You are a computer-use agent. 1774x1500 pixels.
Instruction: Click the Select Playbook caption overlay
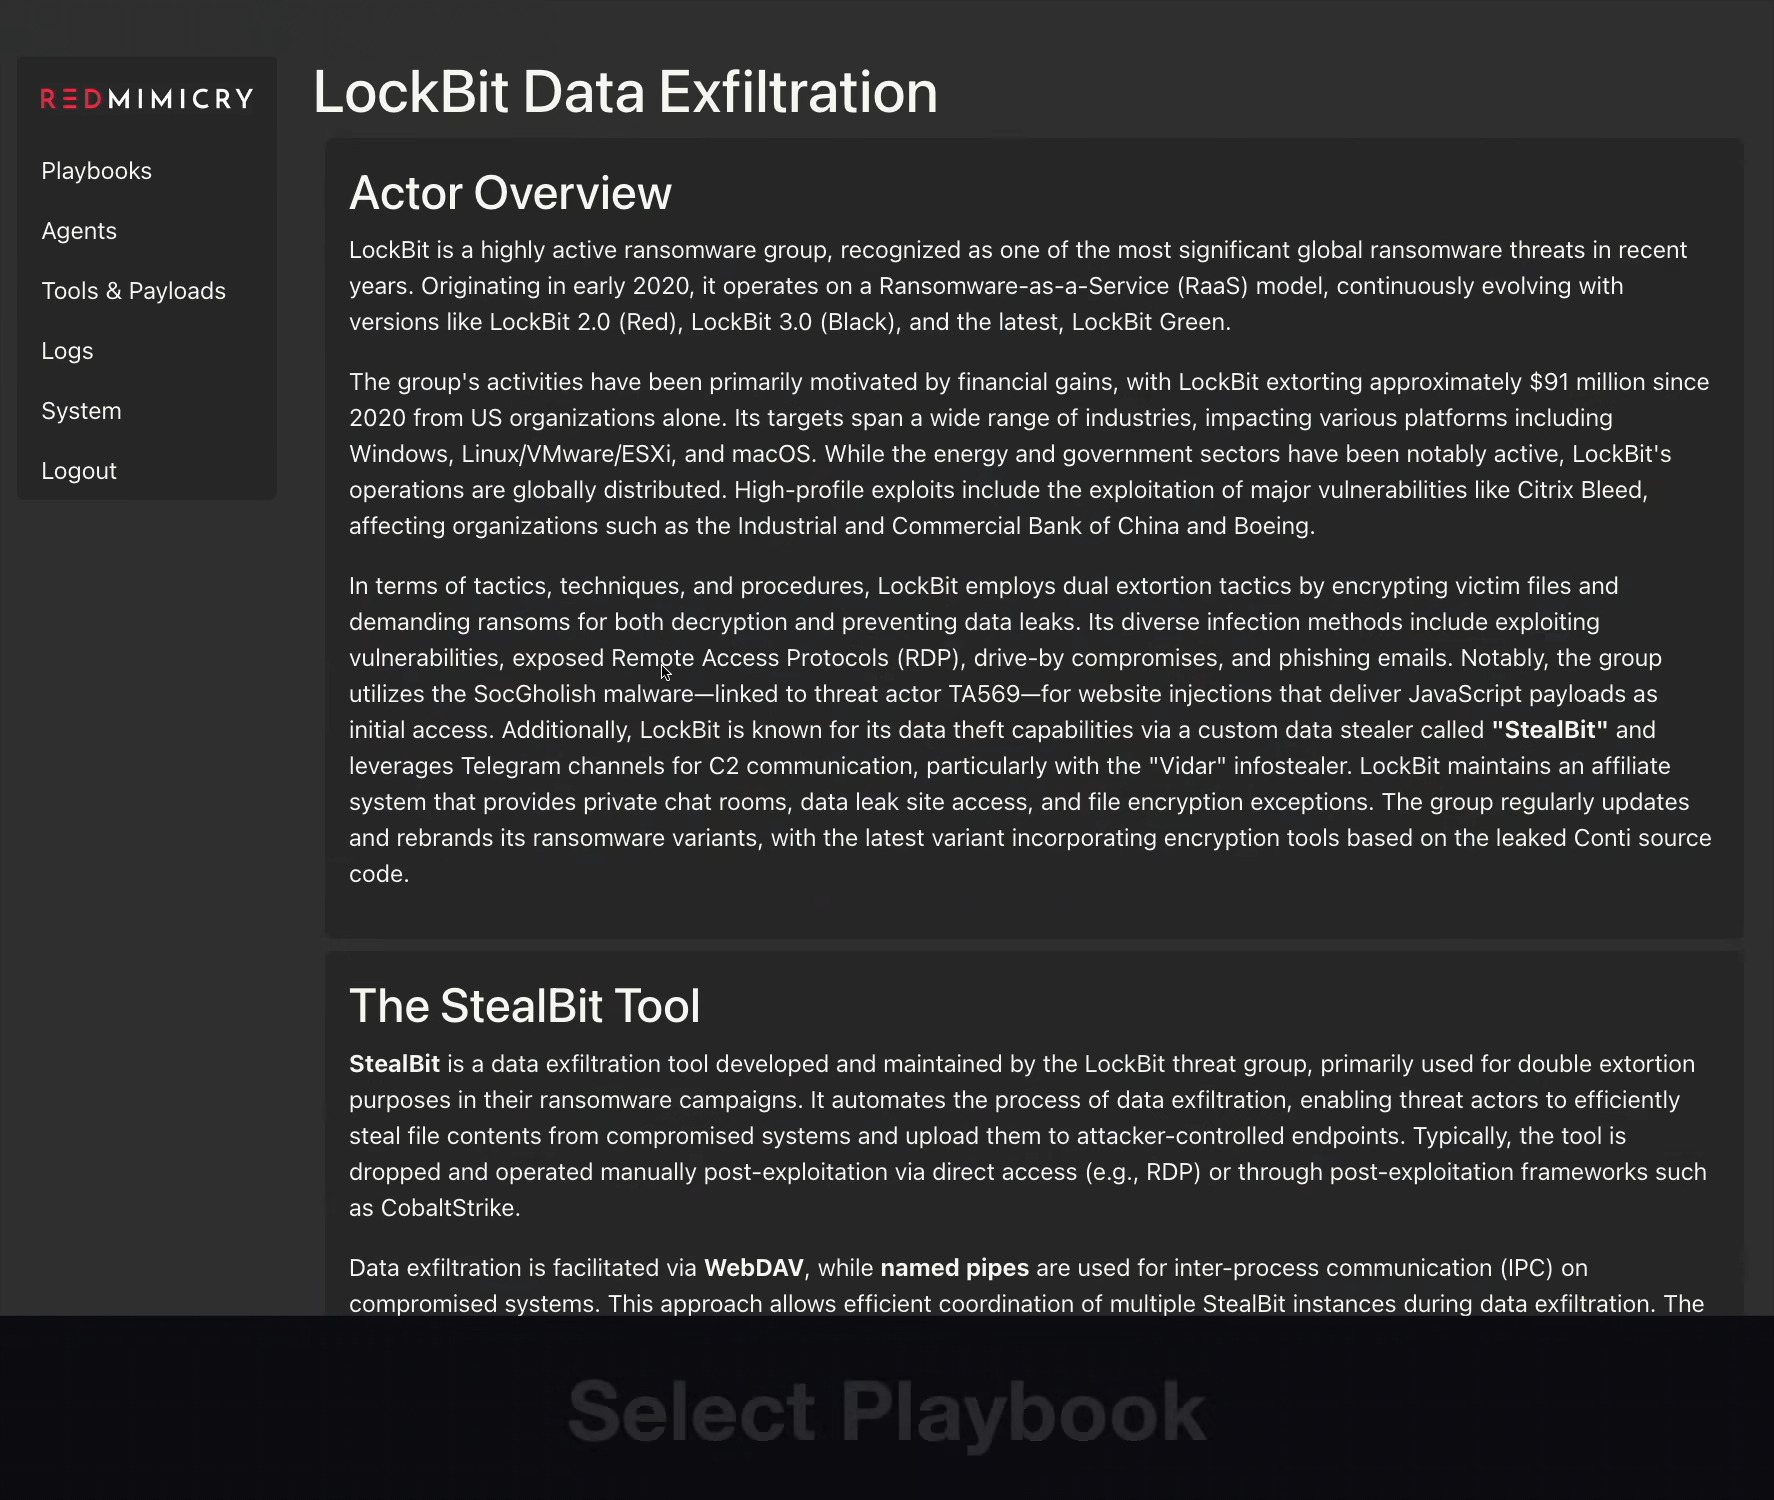(886, 1412)
